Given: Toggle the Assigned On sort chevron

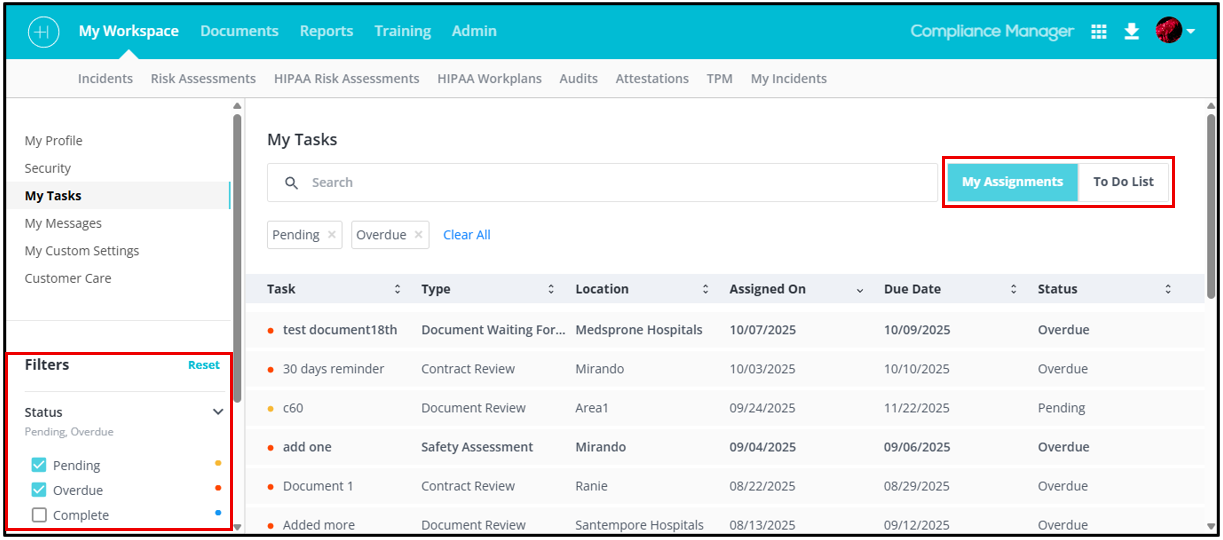Looking at the screenshot, I should coord(860,290).
